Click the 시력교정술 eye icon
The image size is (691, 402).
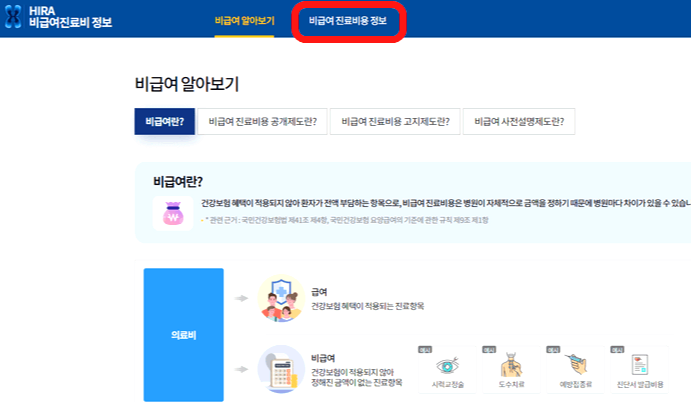point(447,366)
